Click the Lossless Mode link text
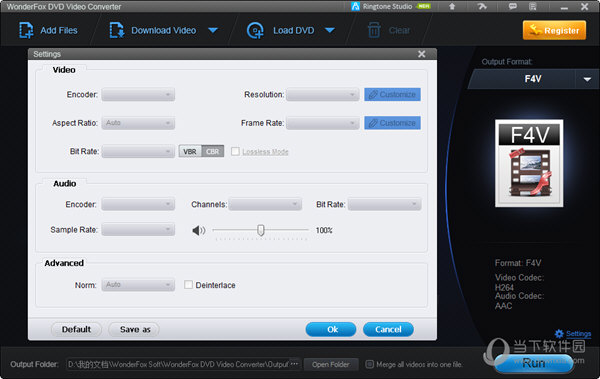 pos(265,152)
